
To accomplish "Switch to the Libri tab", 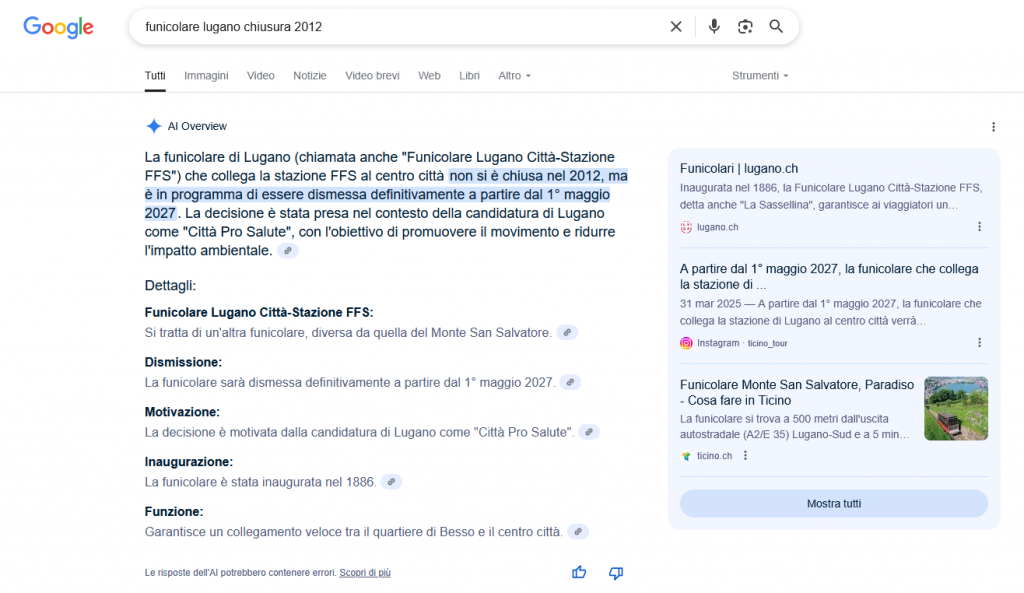I will 469,76.
